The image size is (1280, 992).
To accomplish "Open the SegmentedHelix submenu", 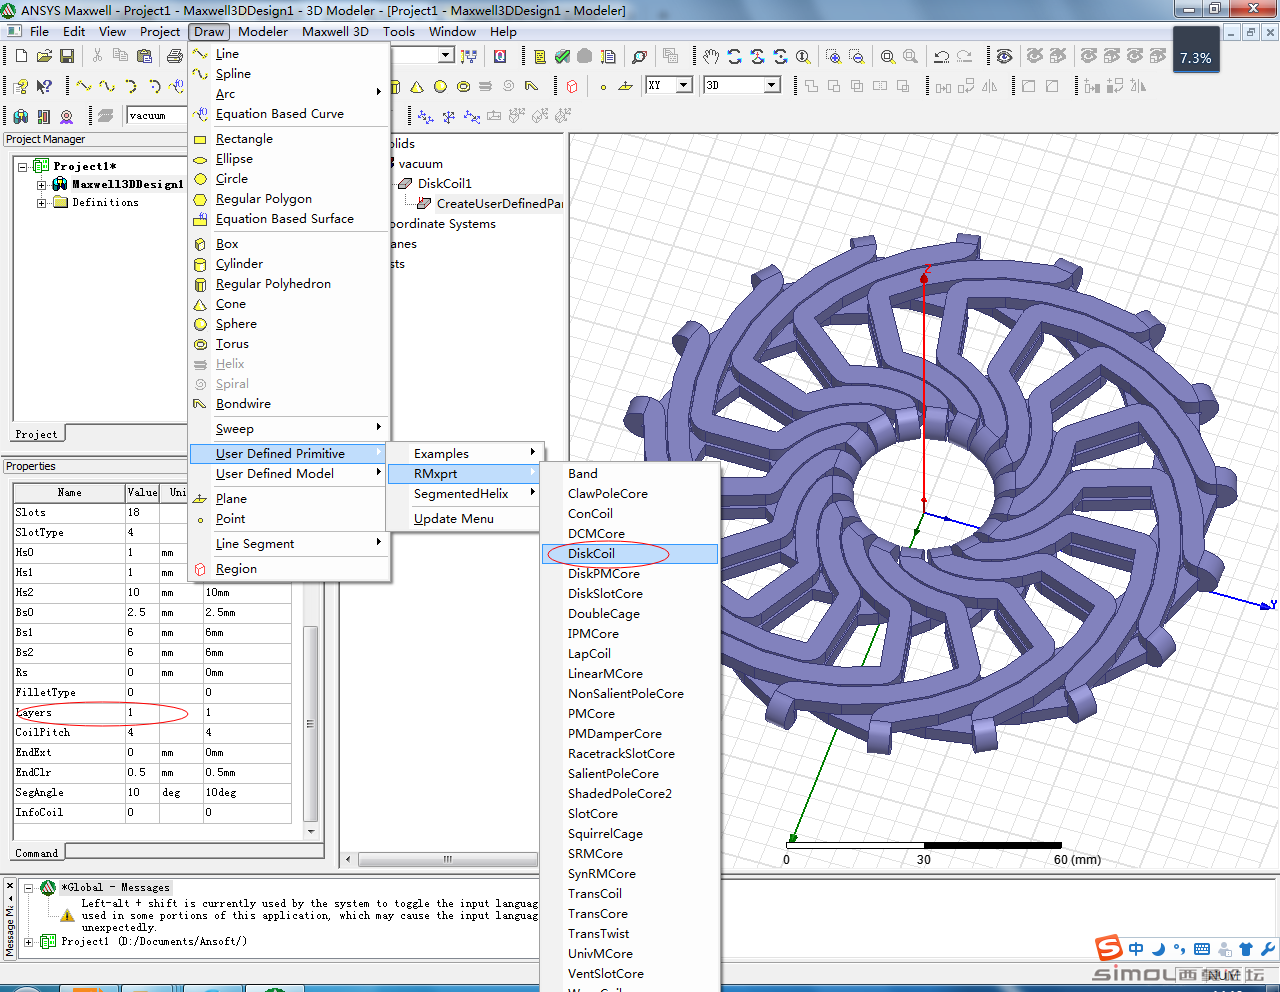I will [x=465, y=493].
